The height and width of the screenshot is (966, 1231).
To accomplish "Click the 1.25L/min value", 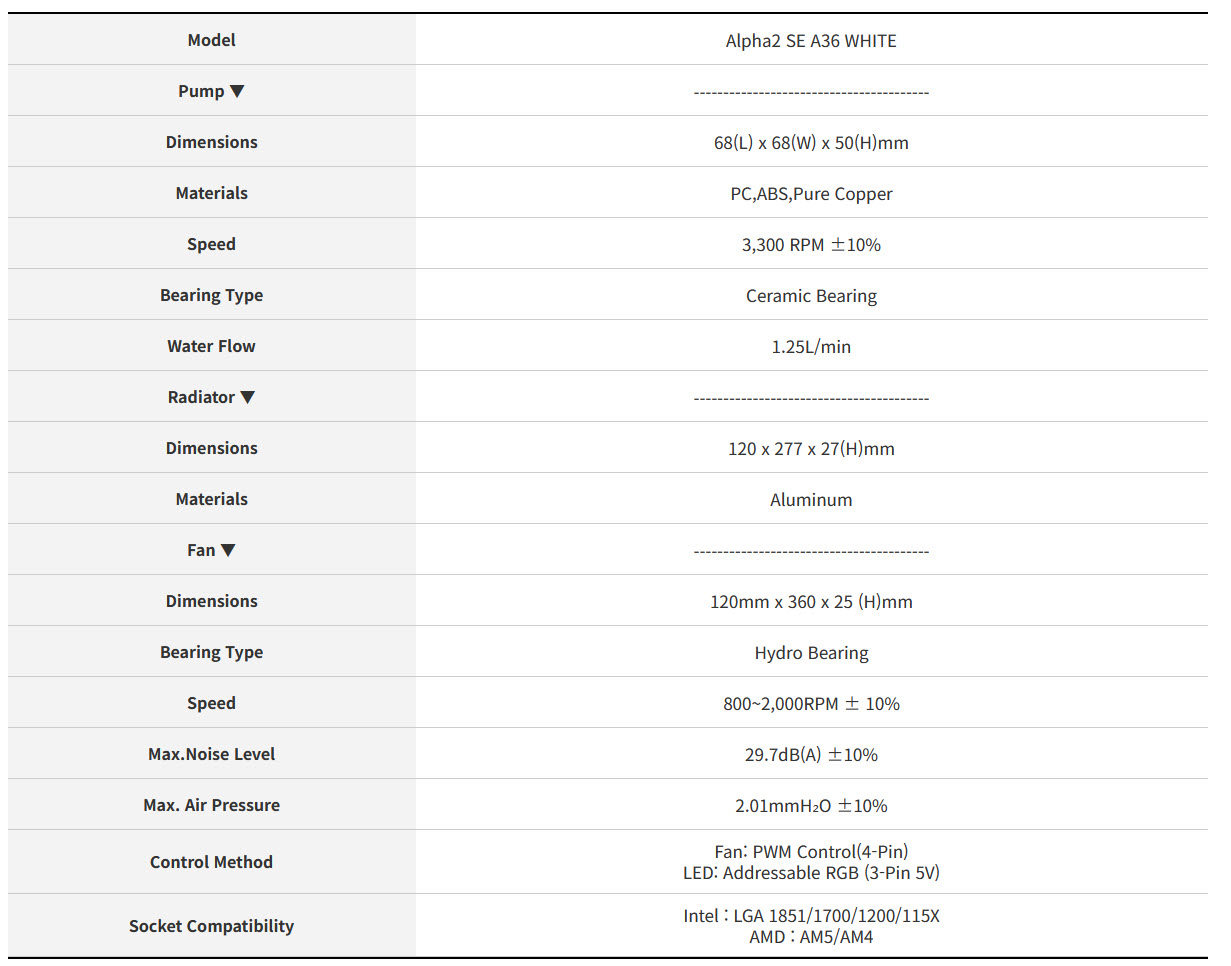I will [x=811, y=347].
